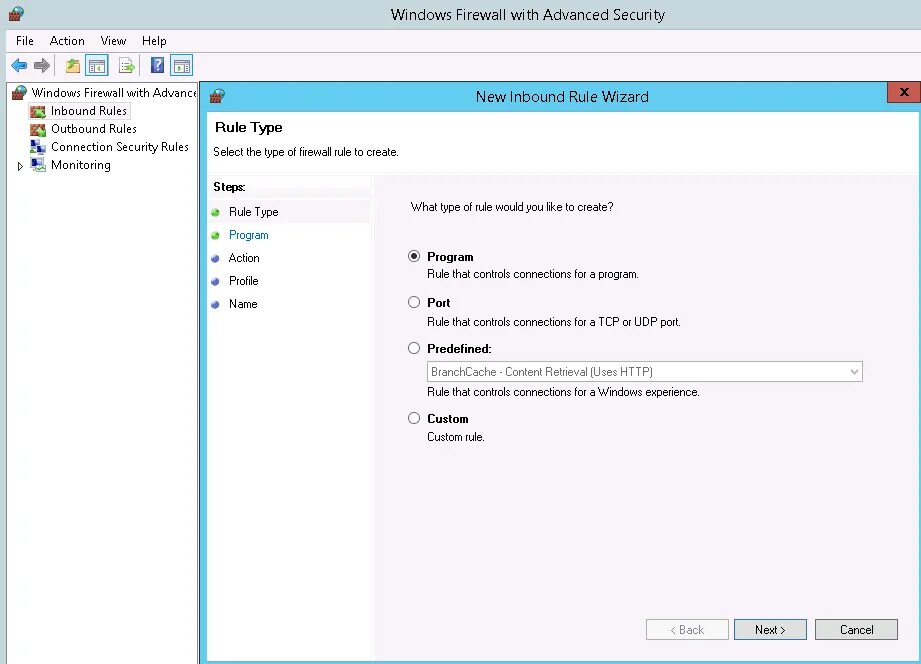Click 'What type of rule would you like to create?'

[512, 207]
